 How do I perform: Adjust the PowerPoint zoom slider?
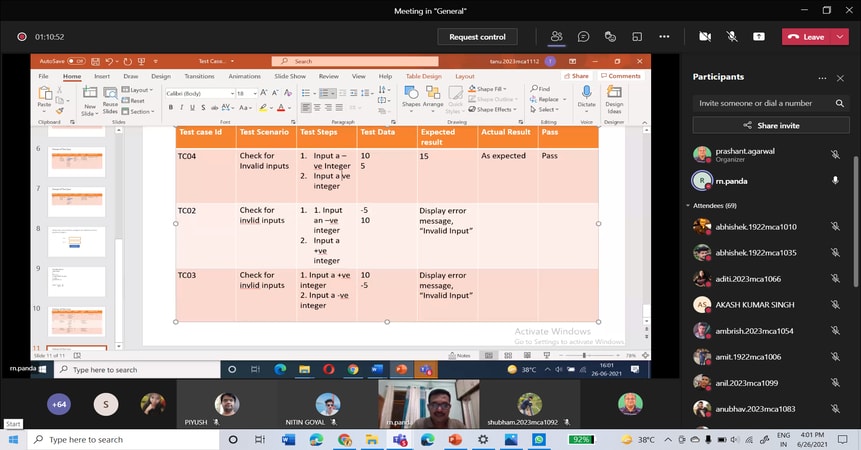[x=585, y=355]
